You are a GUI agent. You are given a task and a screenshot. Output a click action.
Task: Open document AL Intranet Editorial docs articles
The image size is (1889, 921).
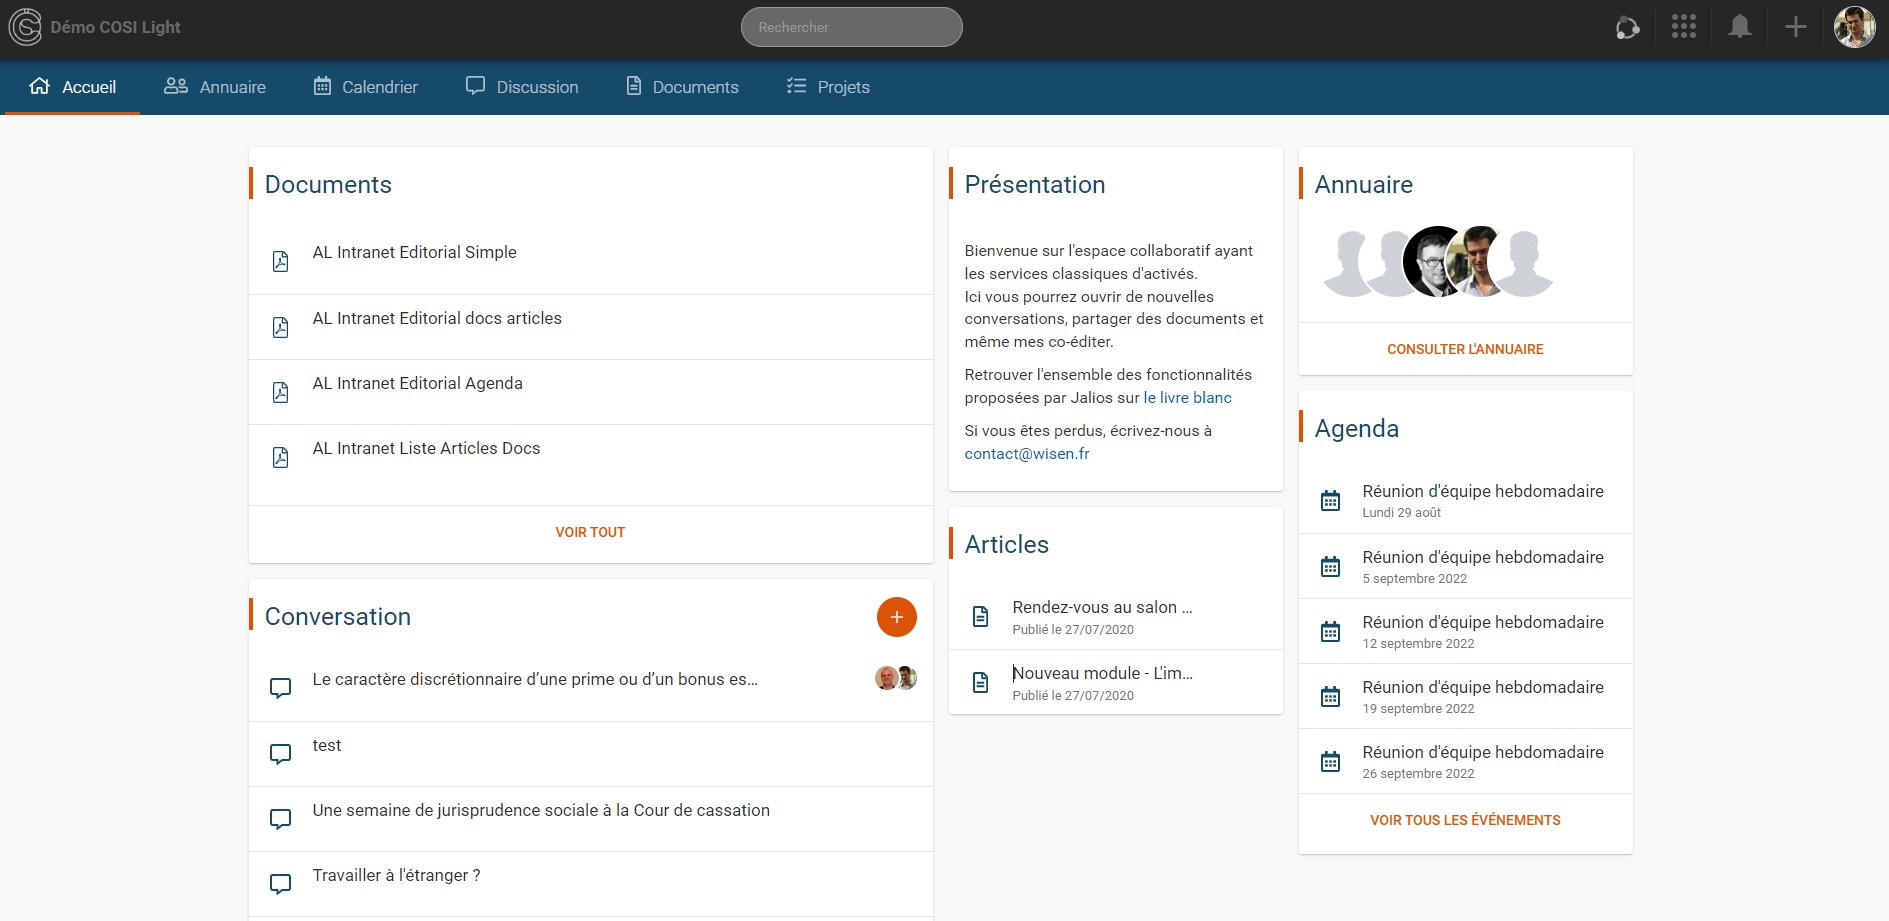coord(437,318)
